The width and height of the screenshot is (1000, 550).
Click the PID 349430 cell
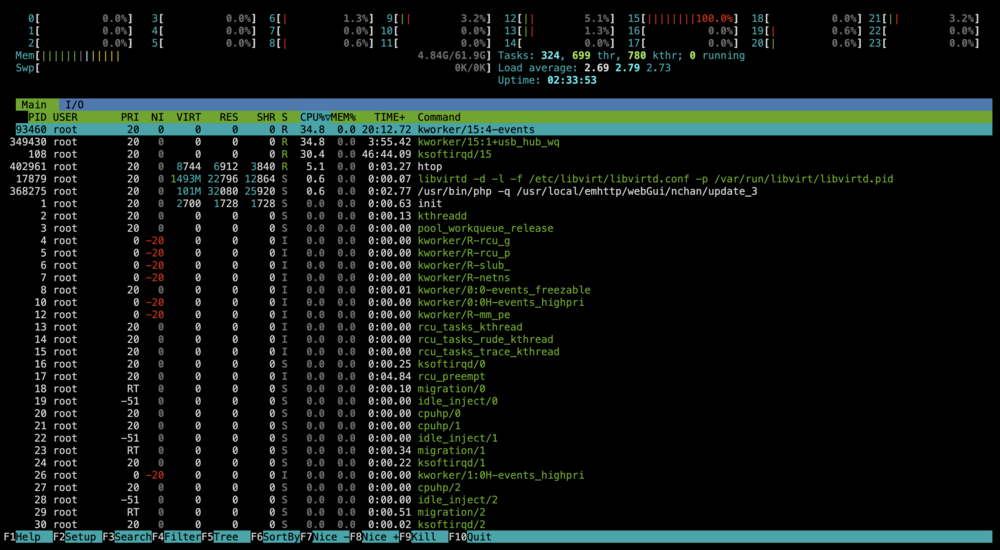pyautogui.click(x=28, y=142)
